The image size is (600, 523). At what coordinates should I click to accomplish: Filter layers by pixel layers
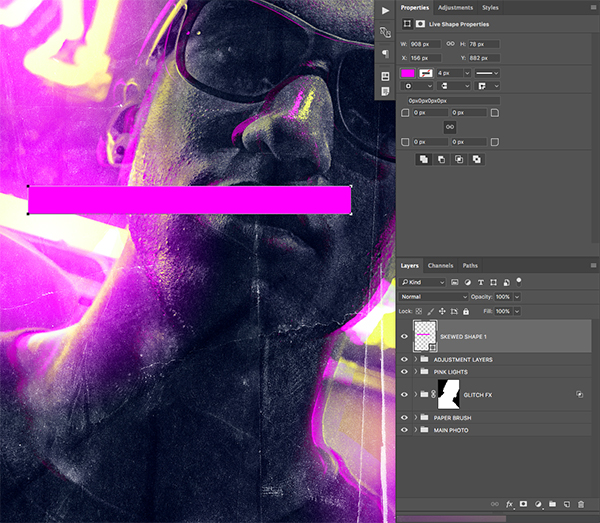pyautogui.click(x=455, y=282)
